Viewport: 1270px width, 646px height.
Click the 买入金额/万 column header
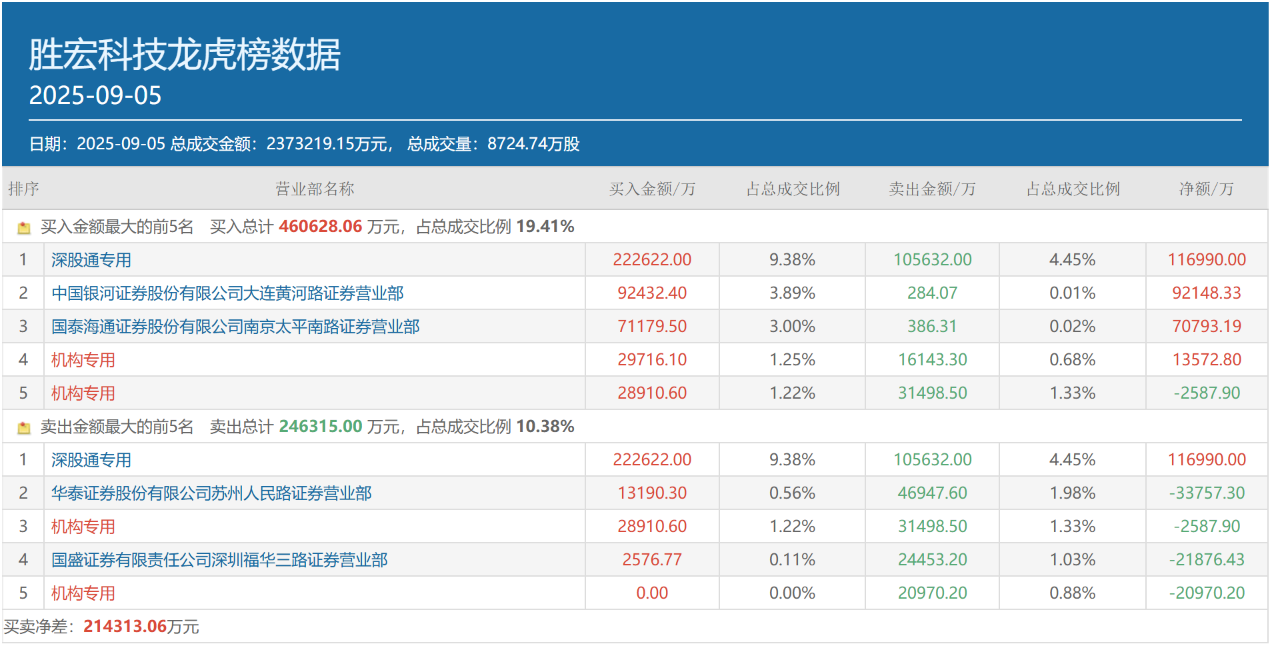pos(652,189)
